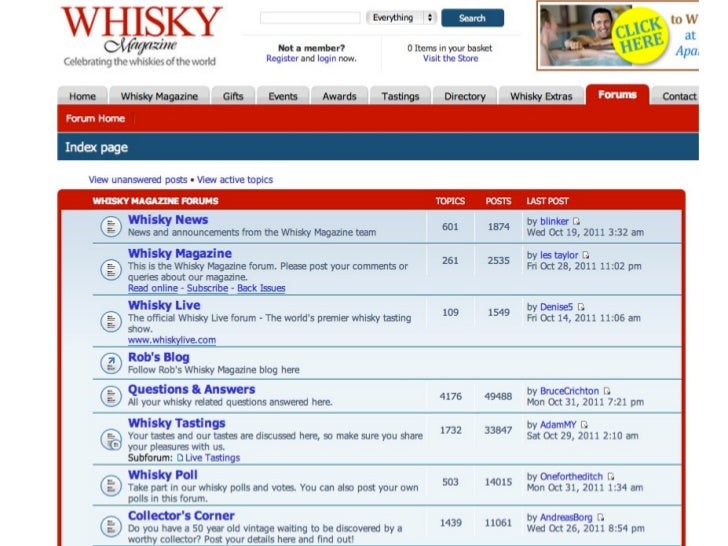View latest post icon beside les taylor
The width and height of the screenshot is (728, 546).
point(586,255)
